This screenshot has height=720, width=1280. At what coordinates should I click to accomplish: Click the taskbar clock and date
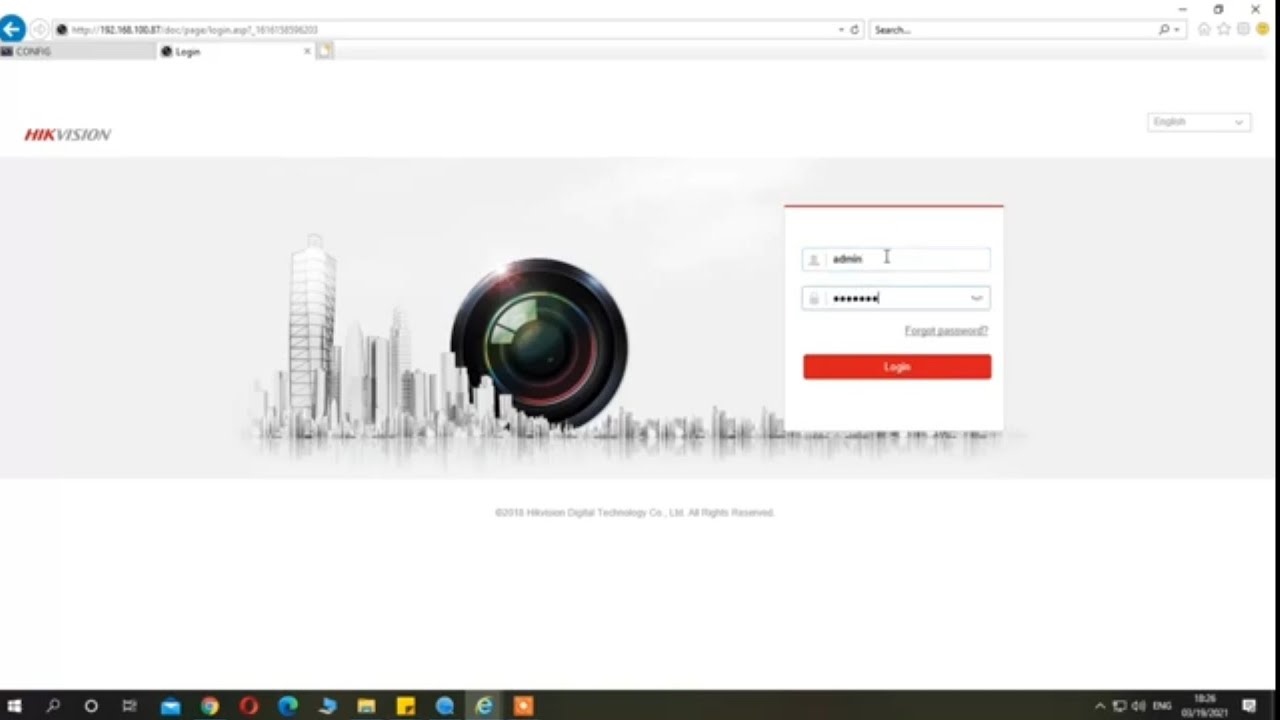coord(1205,706)
